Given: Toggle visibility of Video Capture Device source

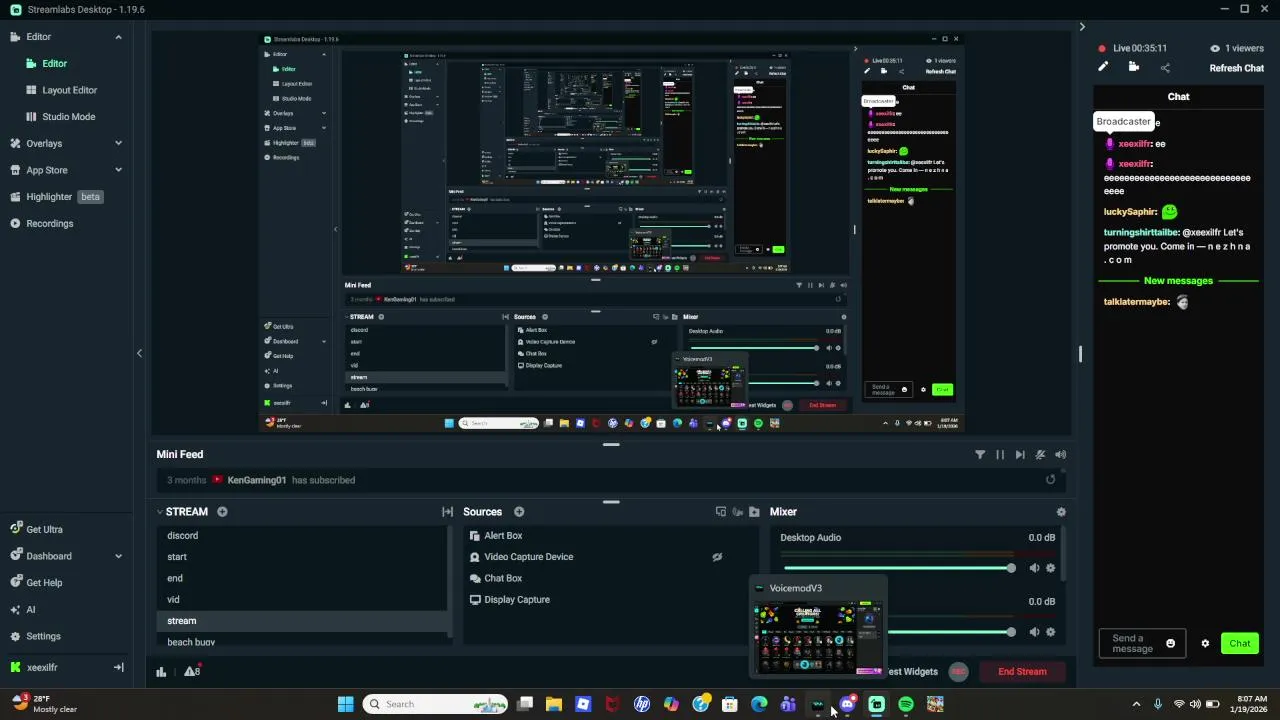Looking at the screenshot, I should click(x=717, y=557).
